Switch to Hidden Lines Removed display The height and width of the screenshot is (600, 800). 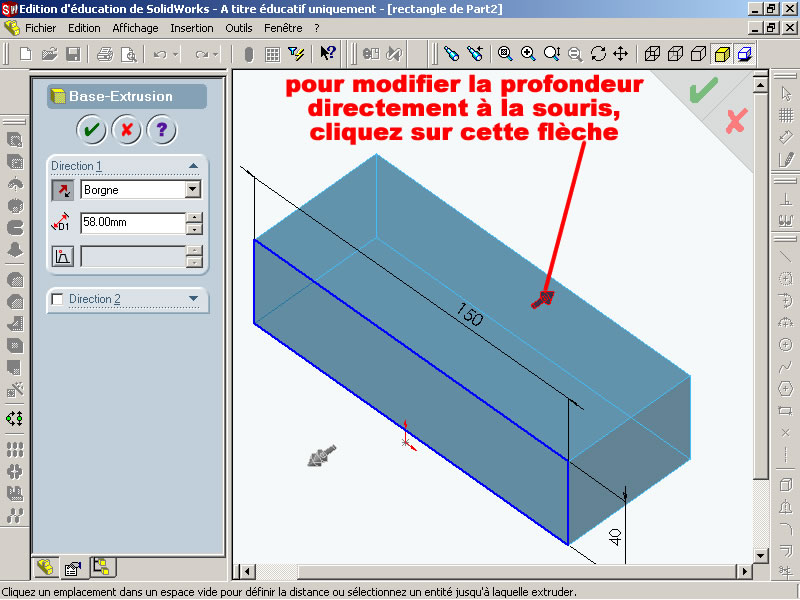pyautogui.click(x=698, y=54)
